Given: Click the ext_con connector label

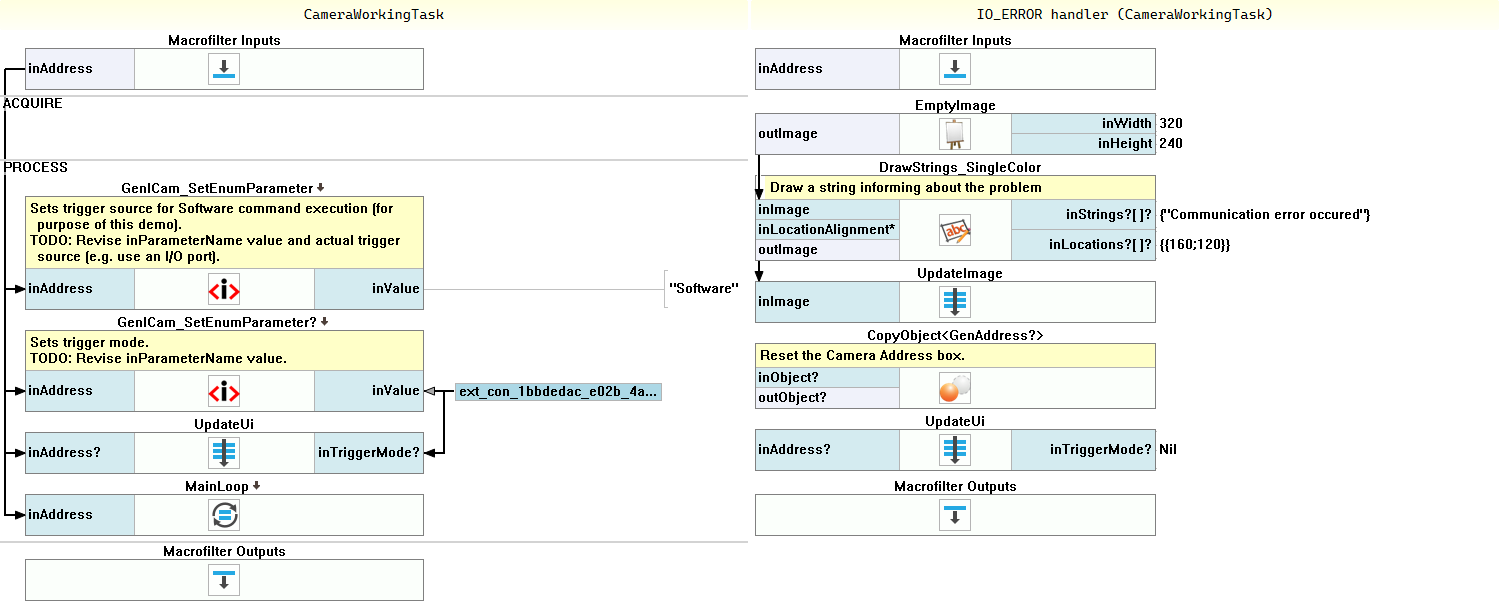Looking at the screenshot, I should 558,391.
